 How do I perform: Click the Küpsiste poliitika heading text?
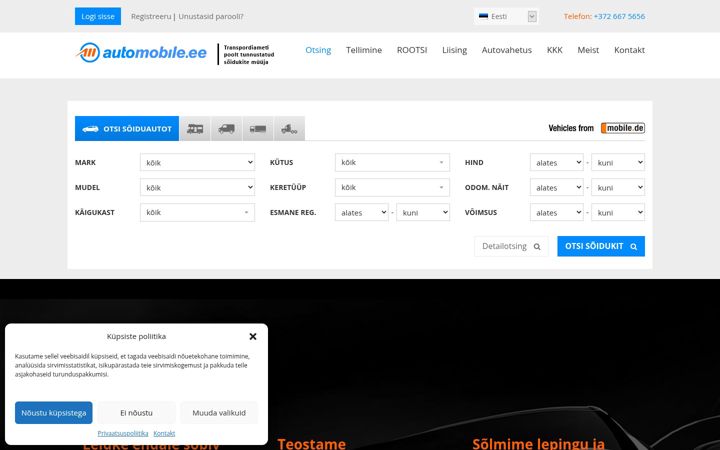tap(136, 337)
